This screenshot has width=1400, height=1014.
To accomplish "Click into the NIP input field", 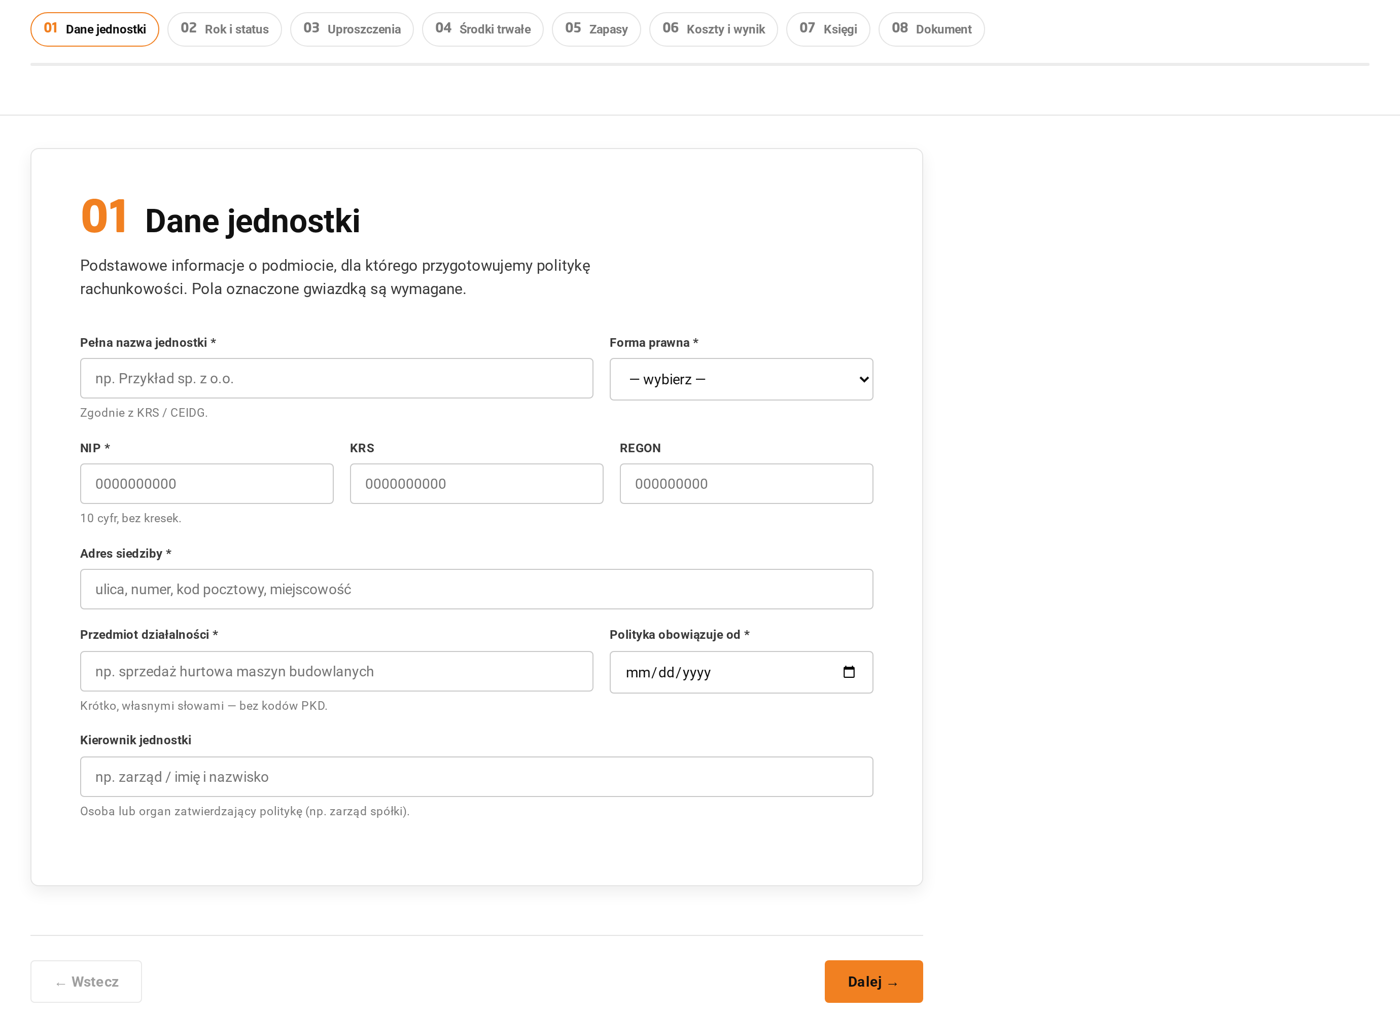I will click(x=207, y=484).
